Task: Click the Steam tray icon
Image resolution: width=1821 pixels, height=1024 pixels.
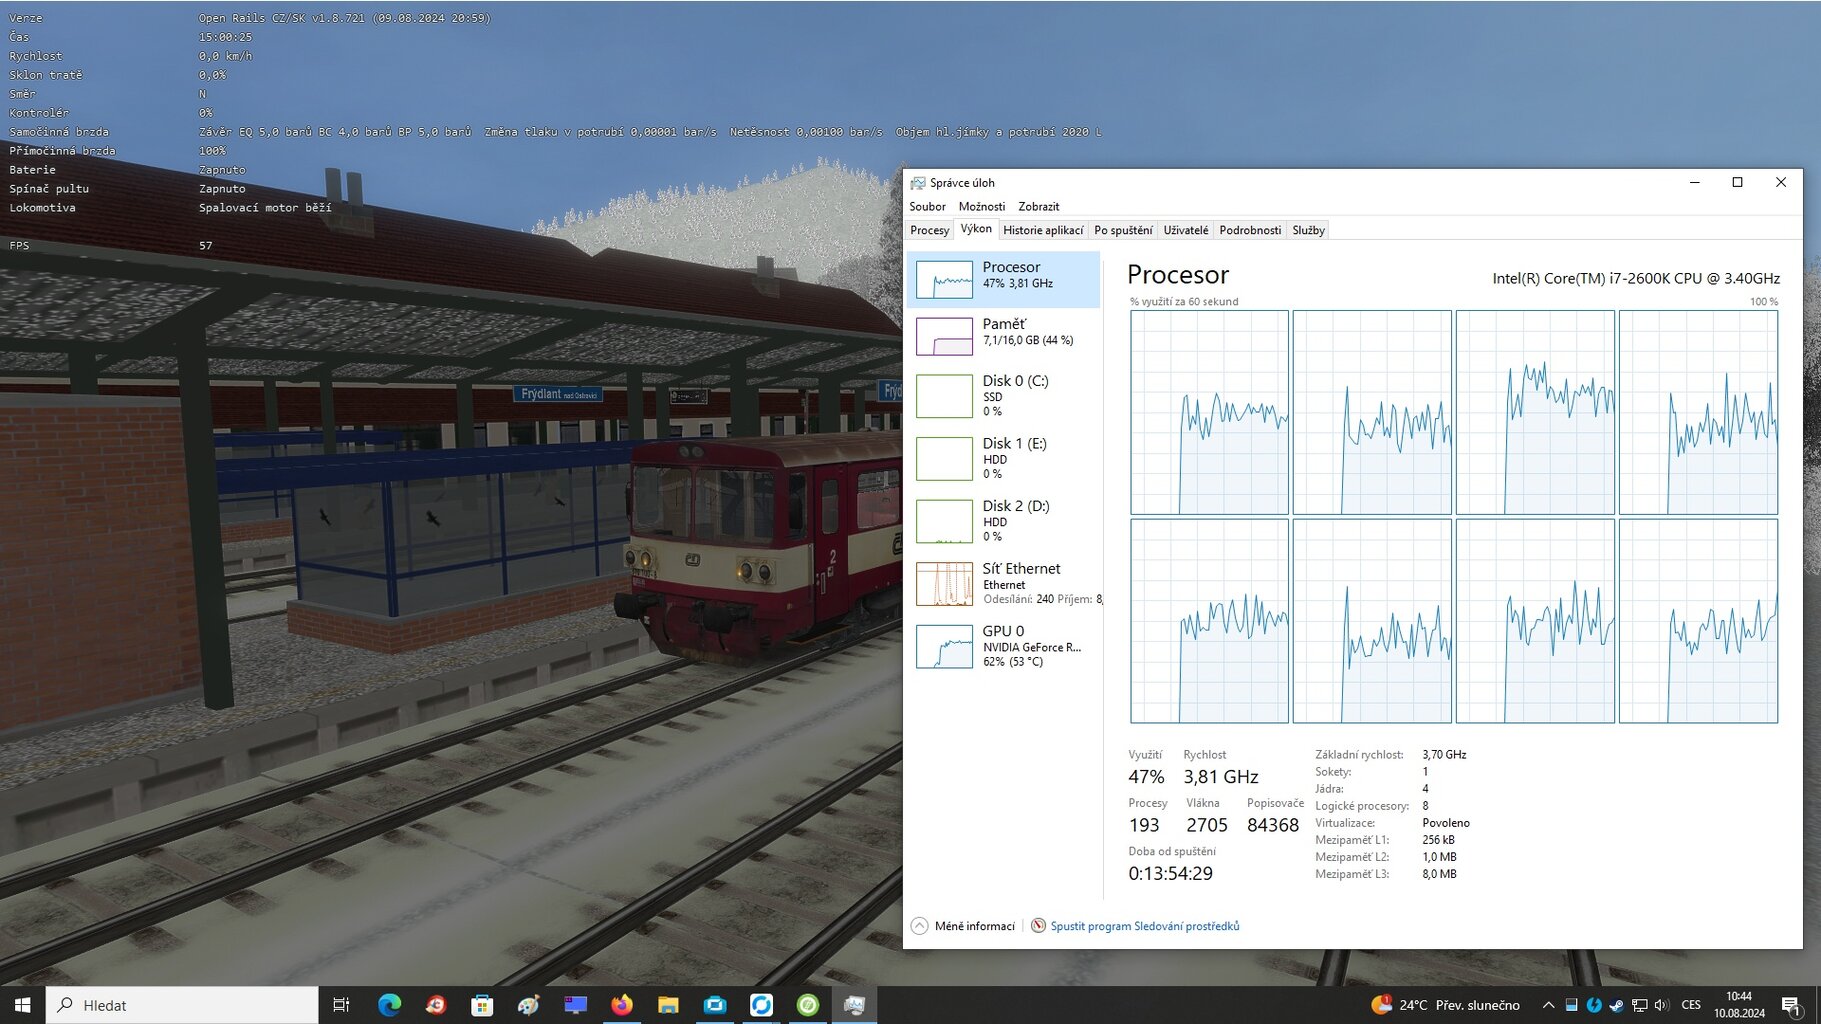Action: click(1616, 1005)
